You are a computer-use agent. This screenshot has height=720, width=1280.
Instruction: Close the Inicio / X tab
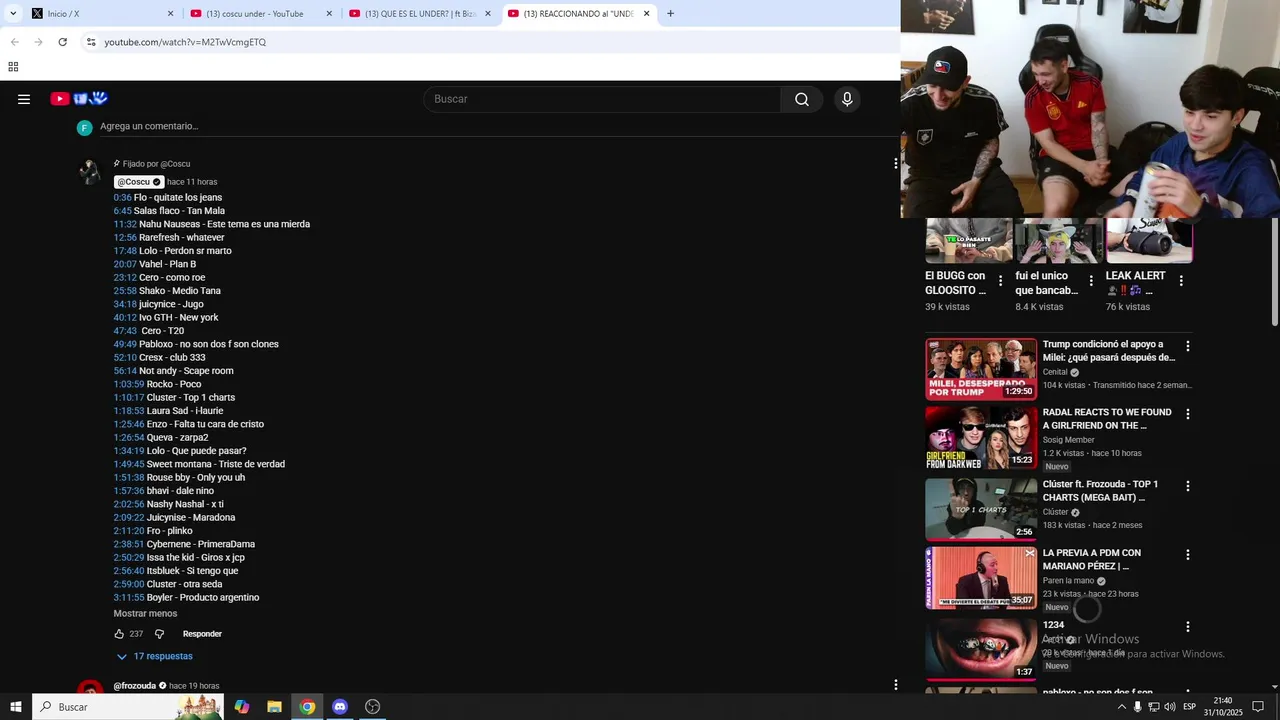170,14
